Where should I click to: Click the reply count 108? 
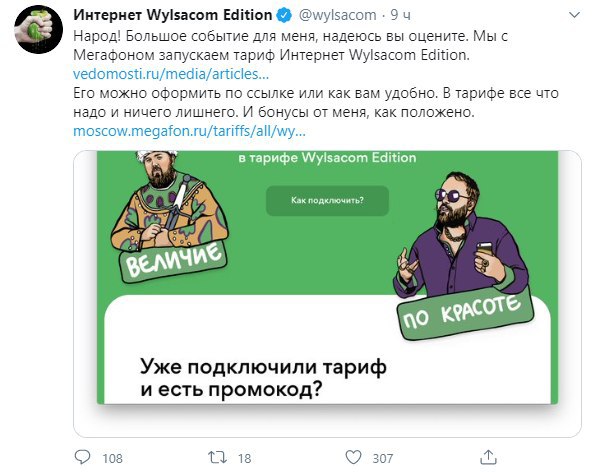(113, 458)
